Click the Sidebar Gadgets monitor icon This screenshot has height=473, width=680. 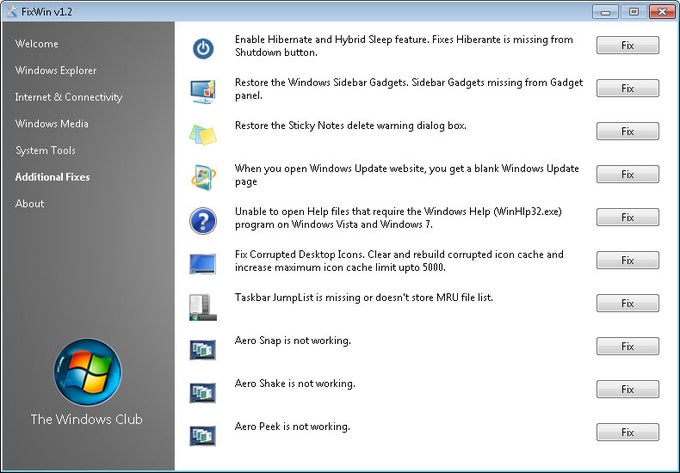[203, 91]
